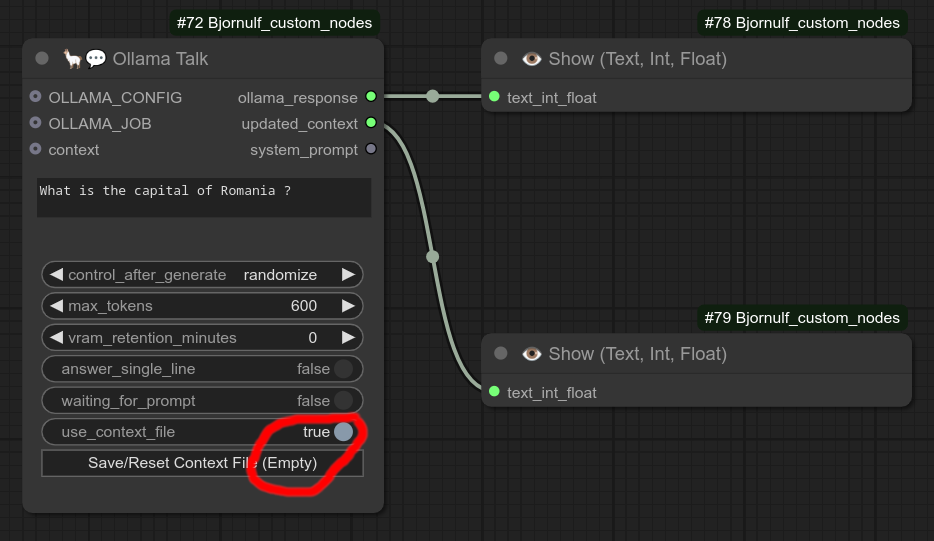Click the max_tokens value 600
Viewport: 934px width, 541px height.
[x=304, y=306]
